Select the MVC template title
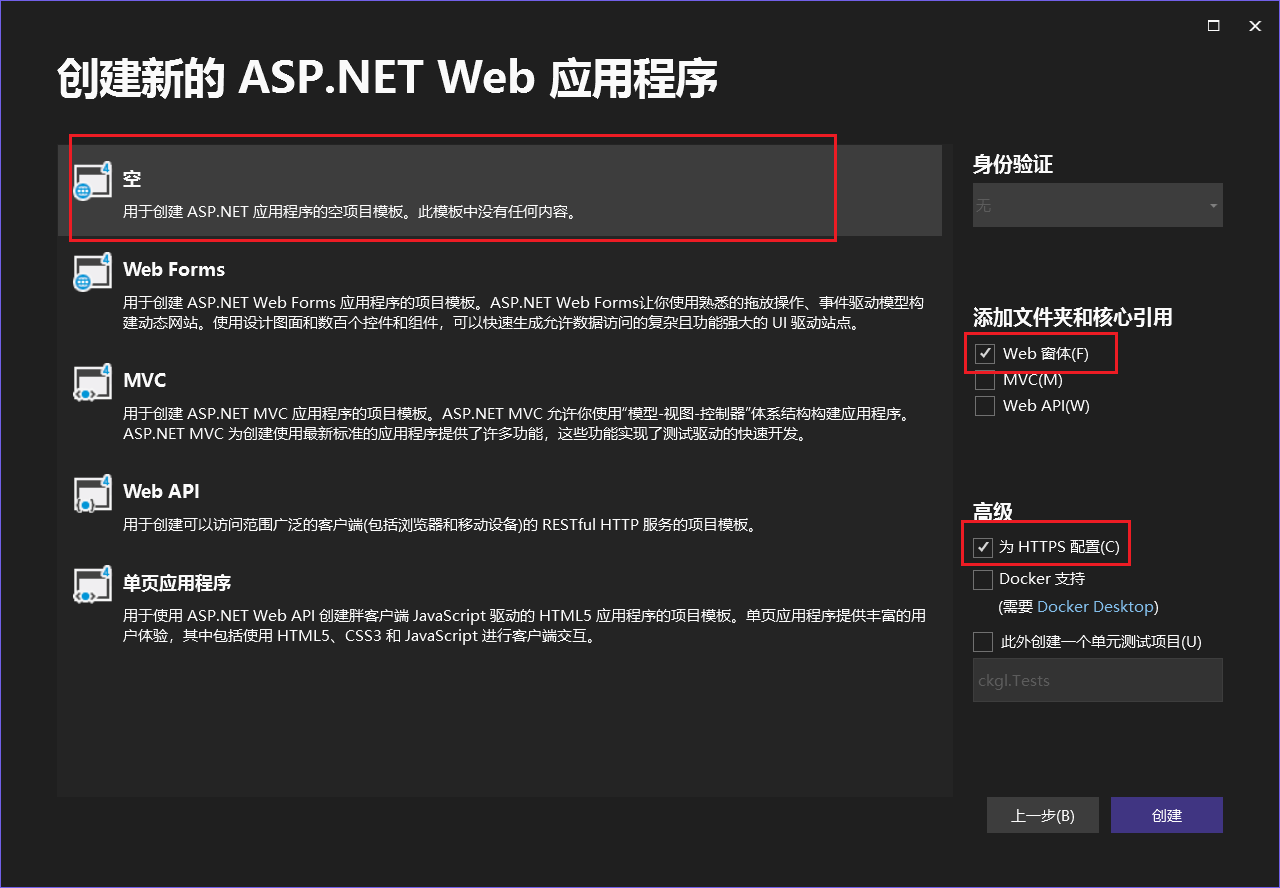The width and height of the screenshot is (1280, 888). pyautogui.click(x=145, y=380)
